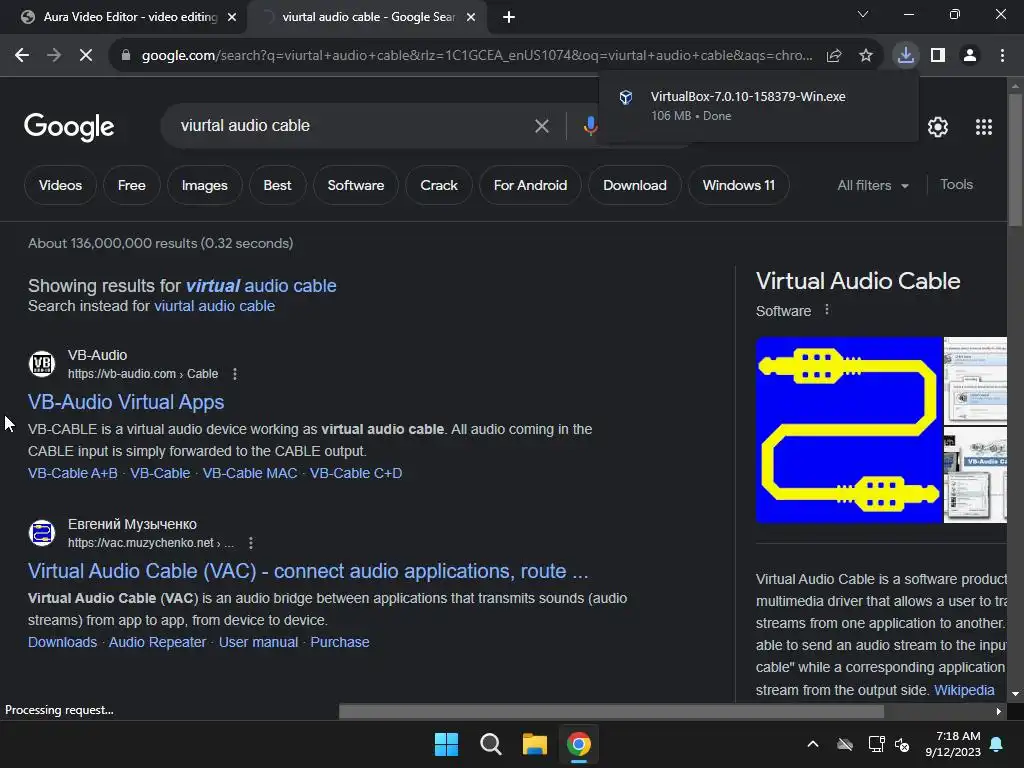This screenshot has height=768, width=1024.
Task: Open VB-Cable MAC sitelink
Action: tap(249, 473)
